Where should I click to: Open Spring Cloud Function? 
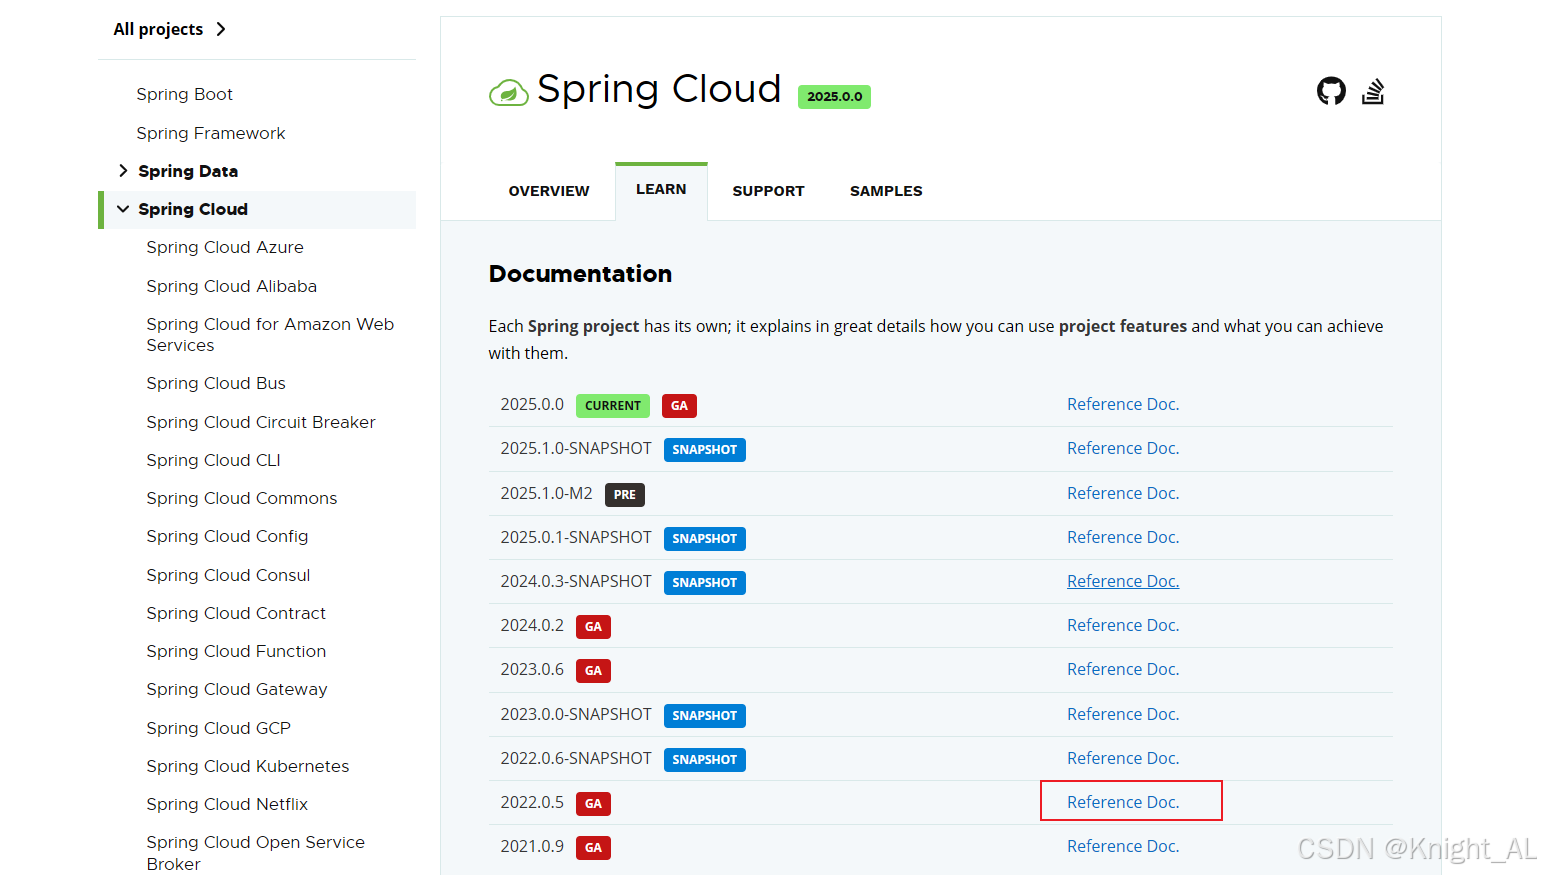click(236, 651)
